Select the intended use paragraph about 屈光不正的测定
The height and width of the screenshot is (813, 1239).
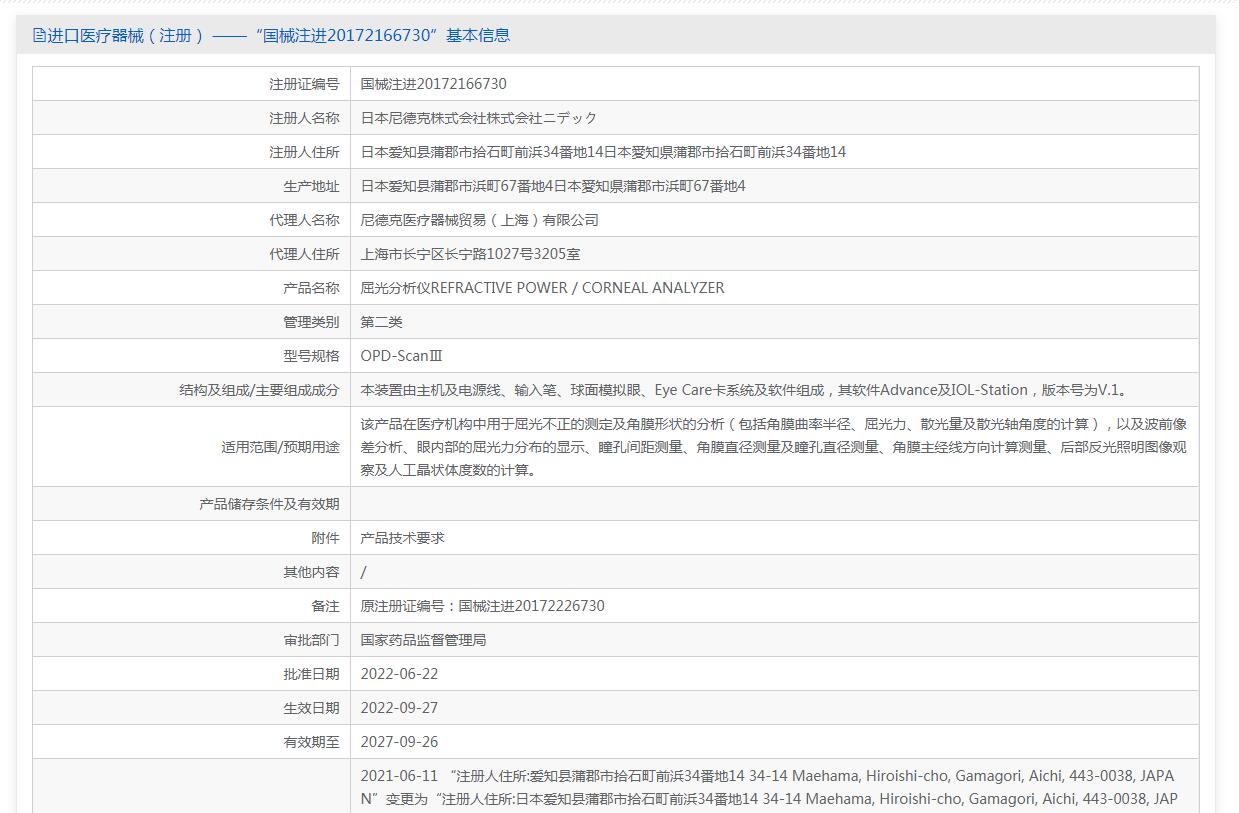[x=774, y=447]
